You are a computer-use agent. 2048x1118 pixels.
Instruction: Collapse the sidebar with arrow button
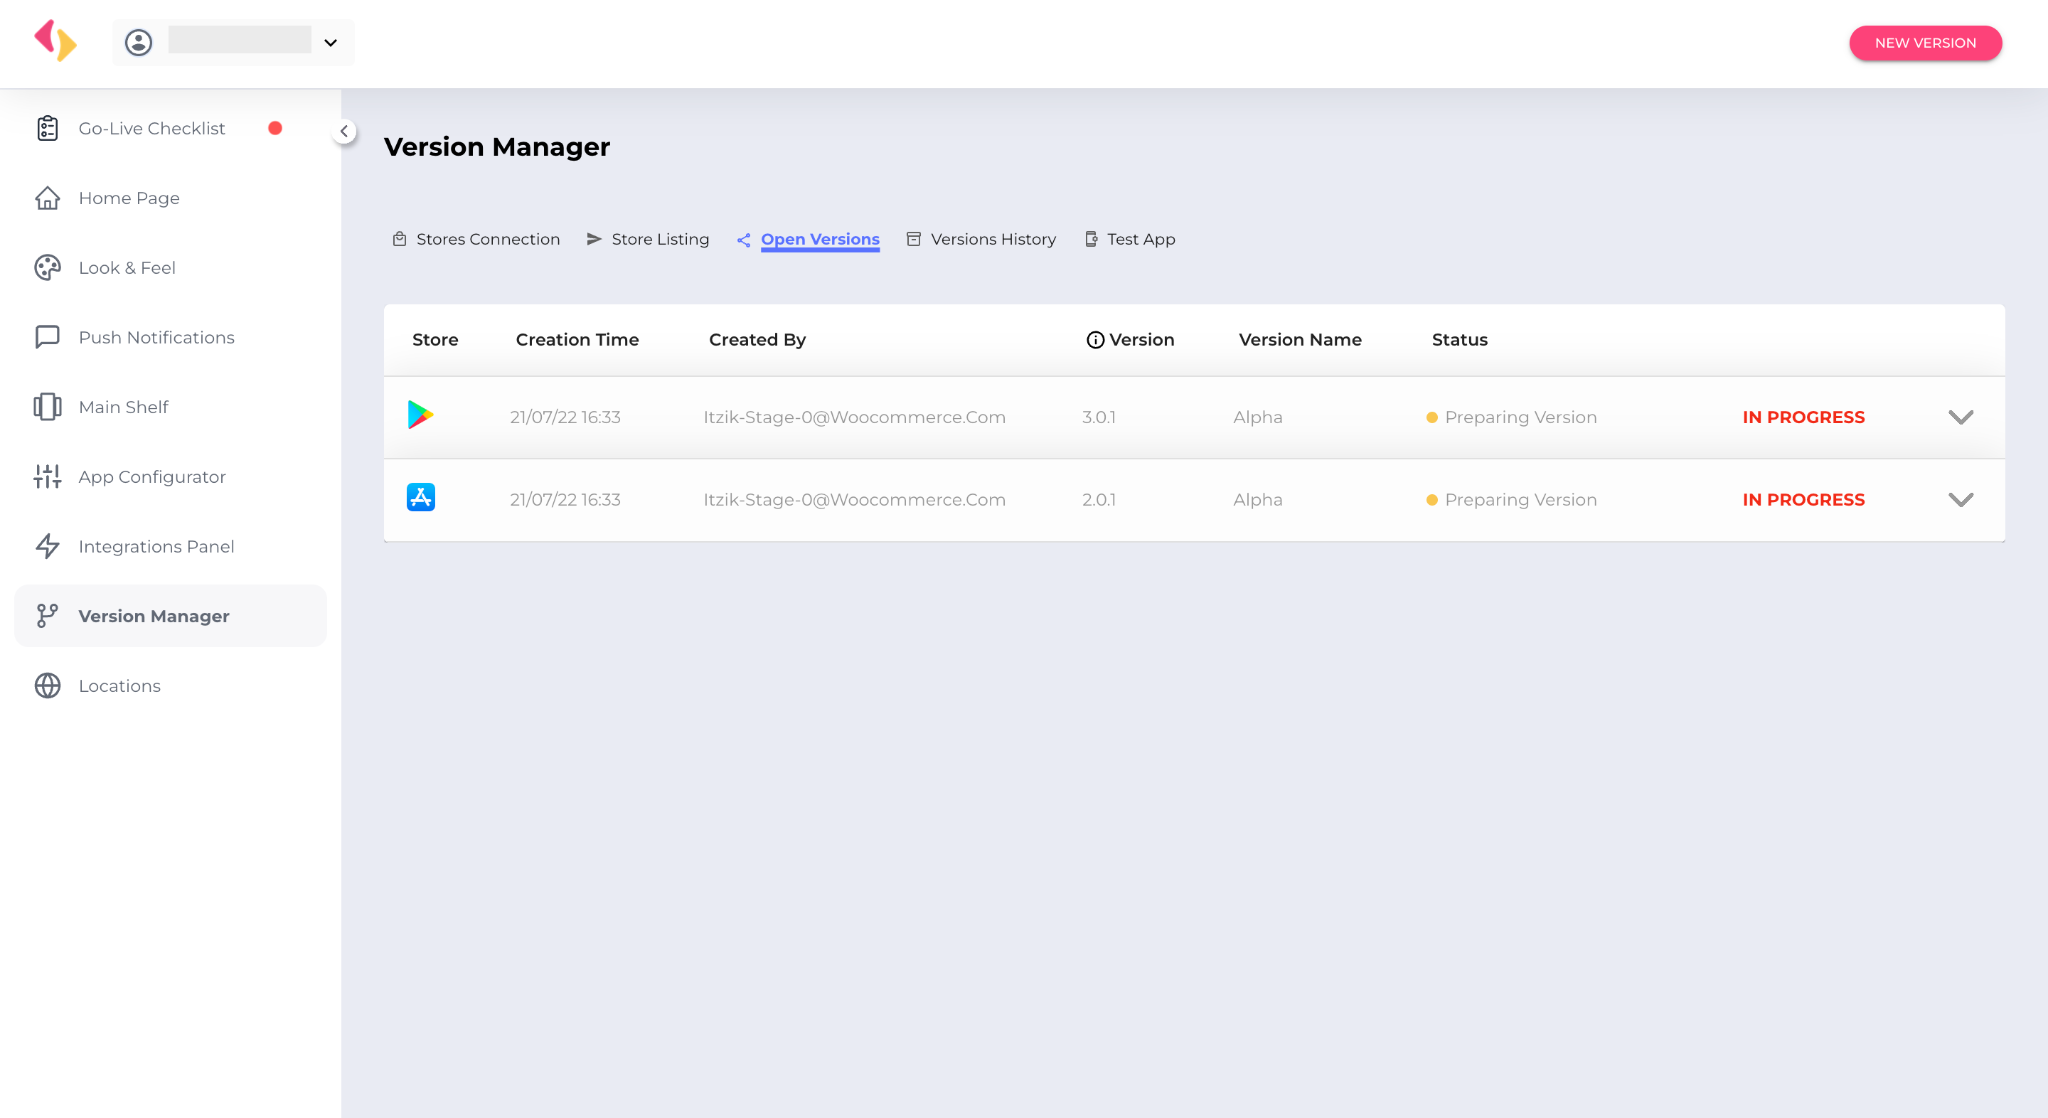pyautogui.click(x=344, y=131)
